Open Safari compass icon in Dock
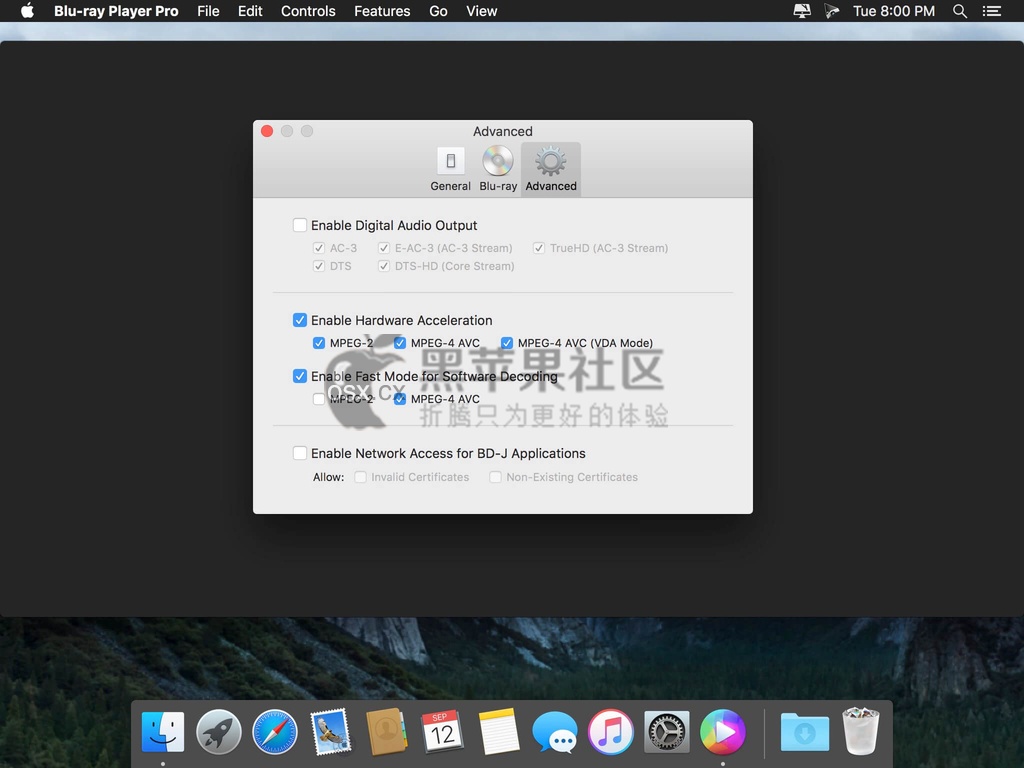1024x768 pixels. point(275,732)
